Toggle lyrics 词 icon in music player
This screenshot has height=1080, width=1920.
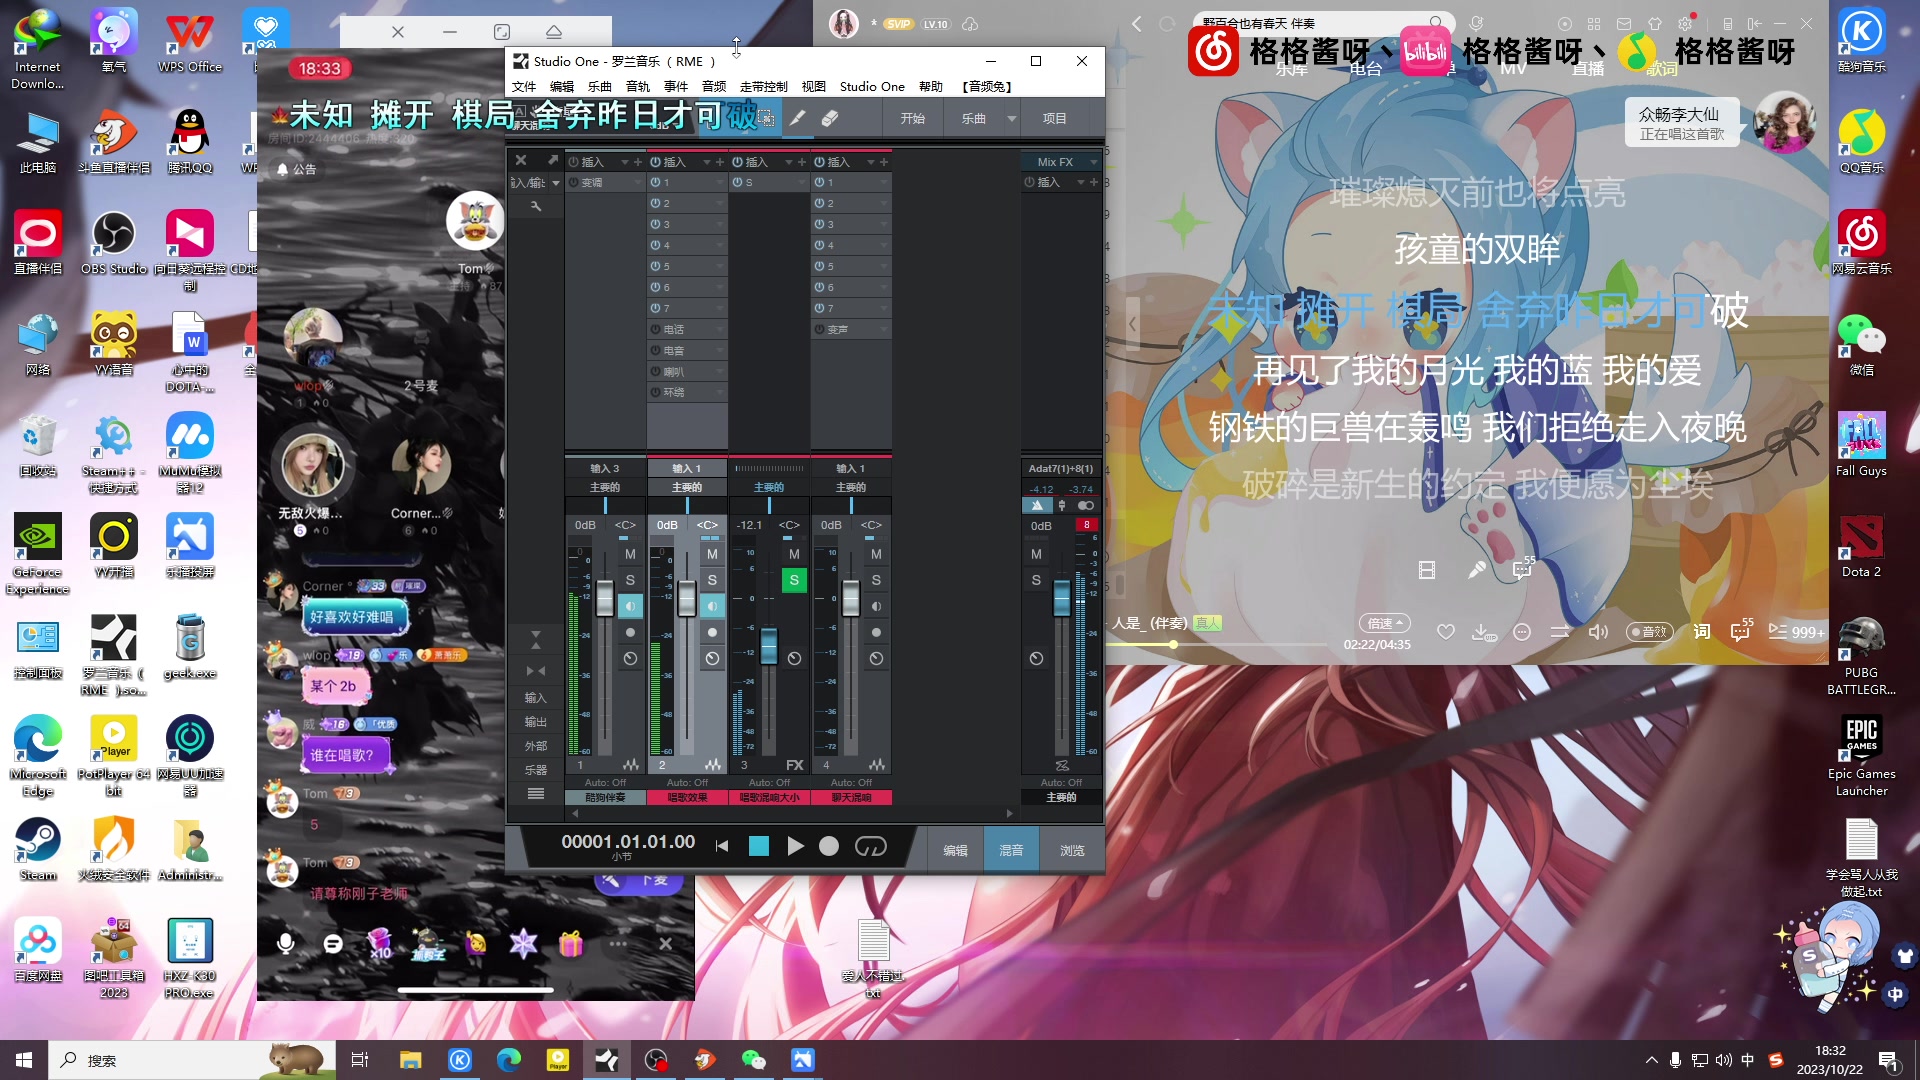point(1702,632)
